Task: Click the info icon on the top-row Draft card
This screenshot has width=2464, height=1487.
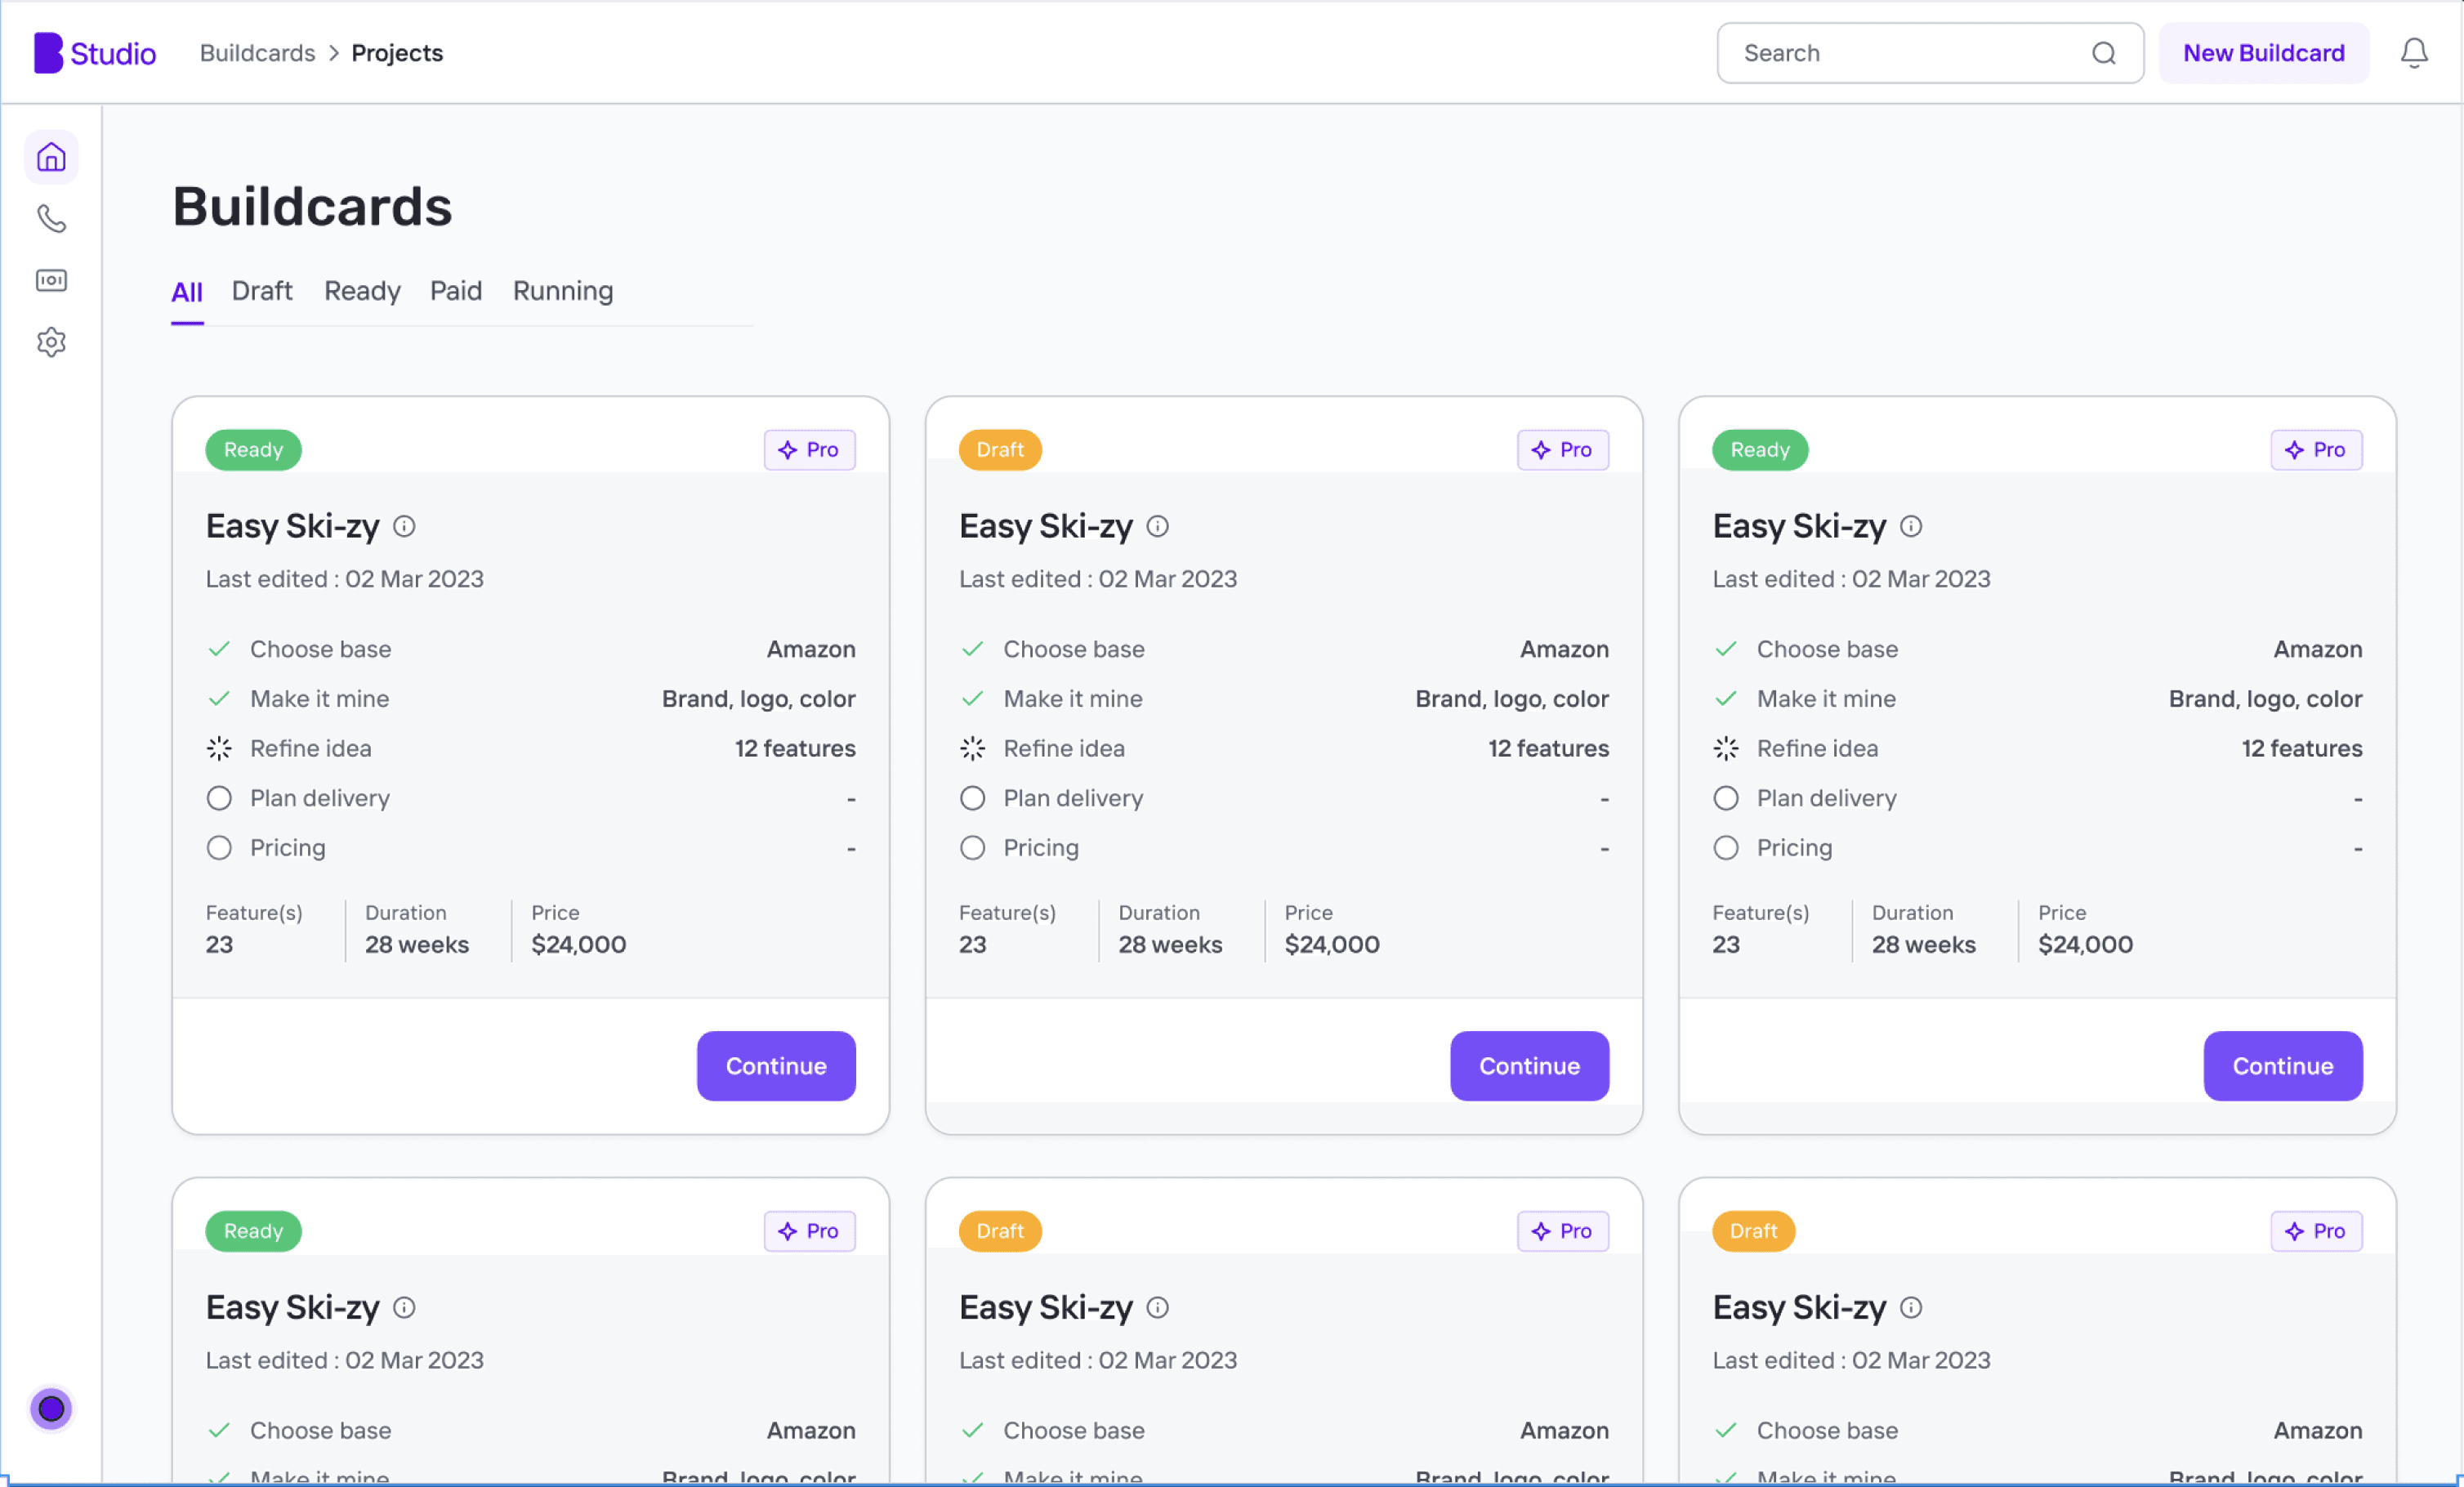Action: pos(1157,526)
